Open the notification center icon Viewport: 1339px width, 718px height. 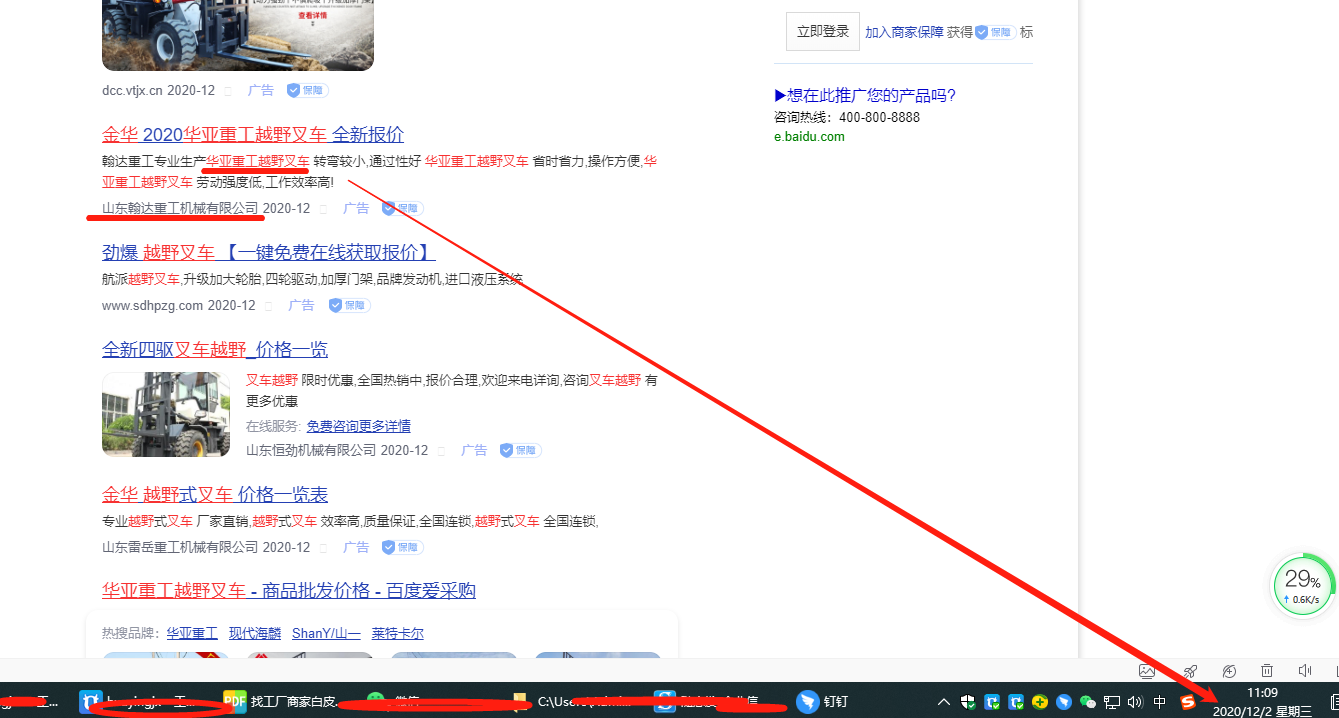click(x=1334, y=702)
